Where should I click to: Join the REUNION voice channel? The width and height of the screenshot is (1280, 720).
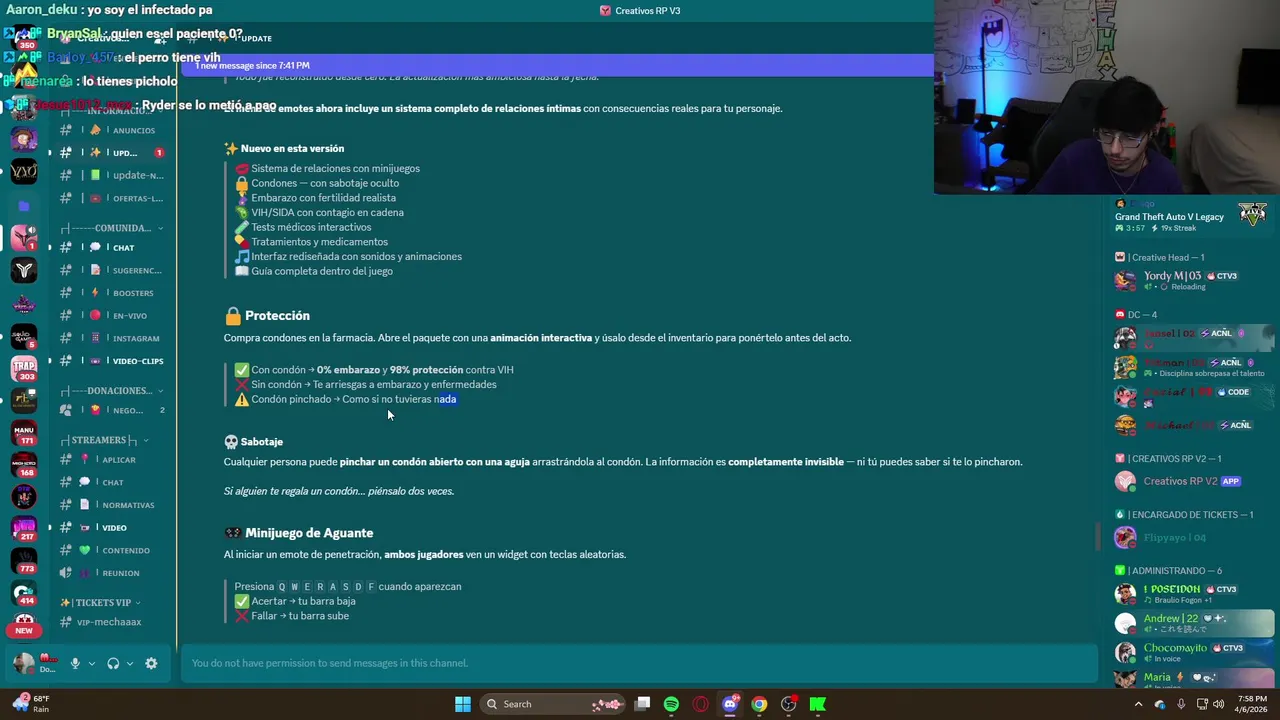pyautogui.click(x=112, y=573)
